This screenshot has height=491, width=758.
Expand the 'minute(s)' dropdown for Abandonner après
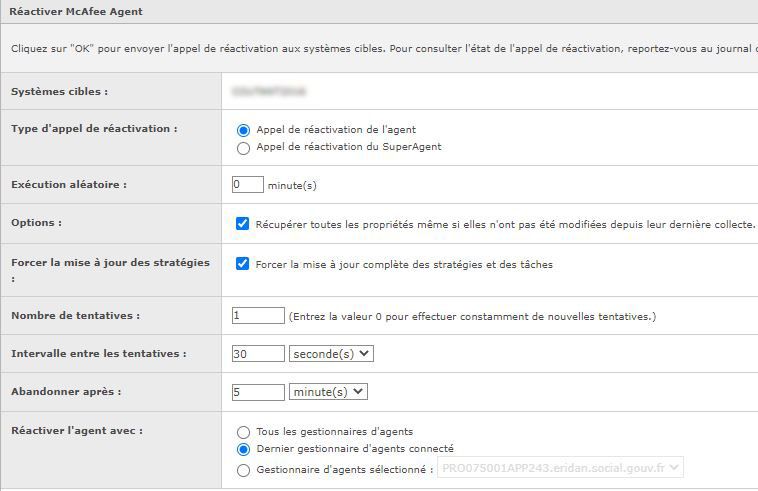(x=328, y=392)
